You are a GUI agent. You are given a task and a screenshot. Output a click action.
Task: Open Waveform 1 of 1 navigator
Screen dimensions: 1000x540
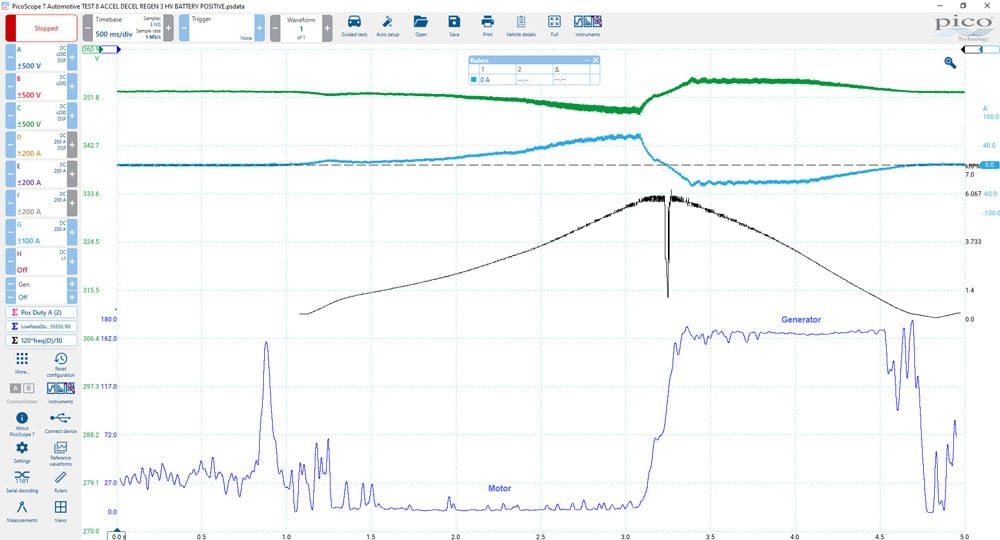(301, 28)
